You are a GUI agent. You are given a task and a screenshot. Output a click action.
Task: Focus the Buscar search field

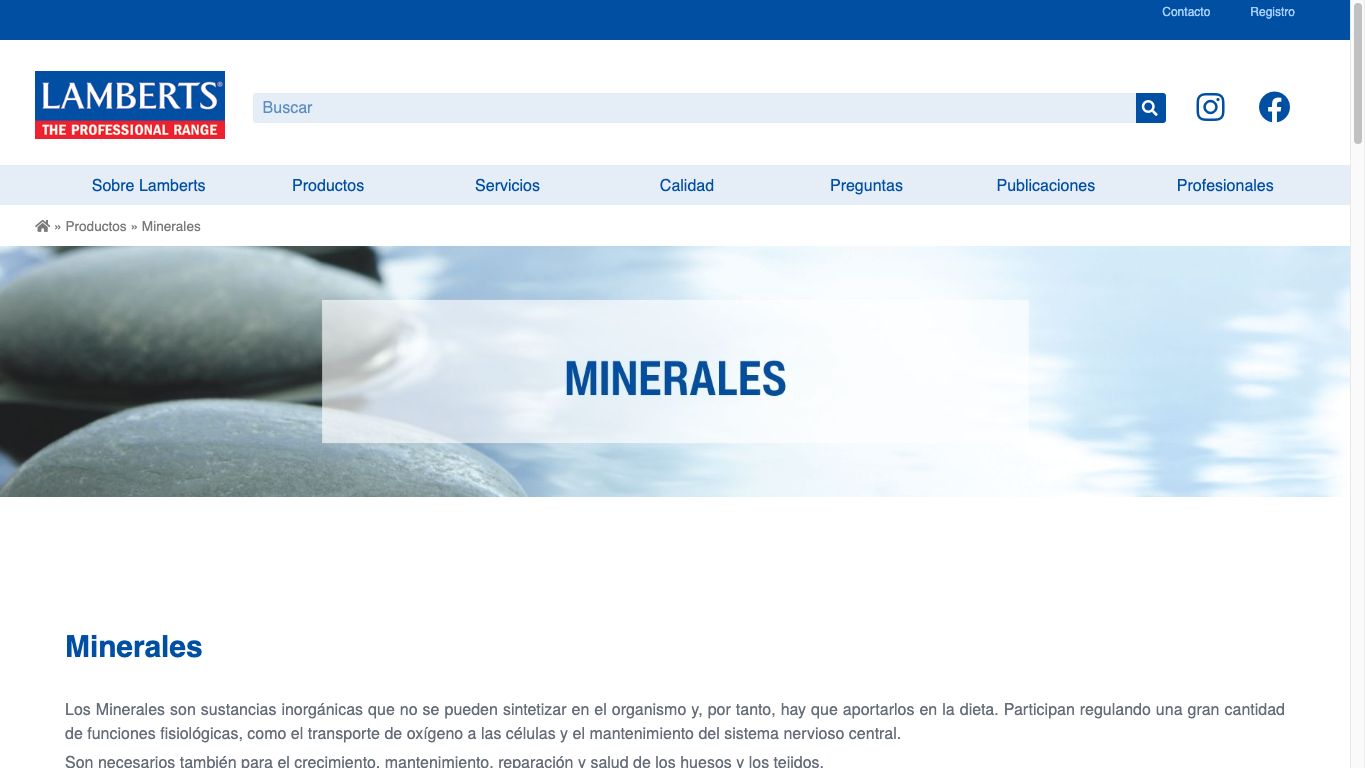694,108
